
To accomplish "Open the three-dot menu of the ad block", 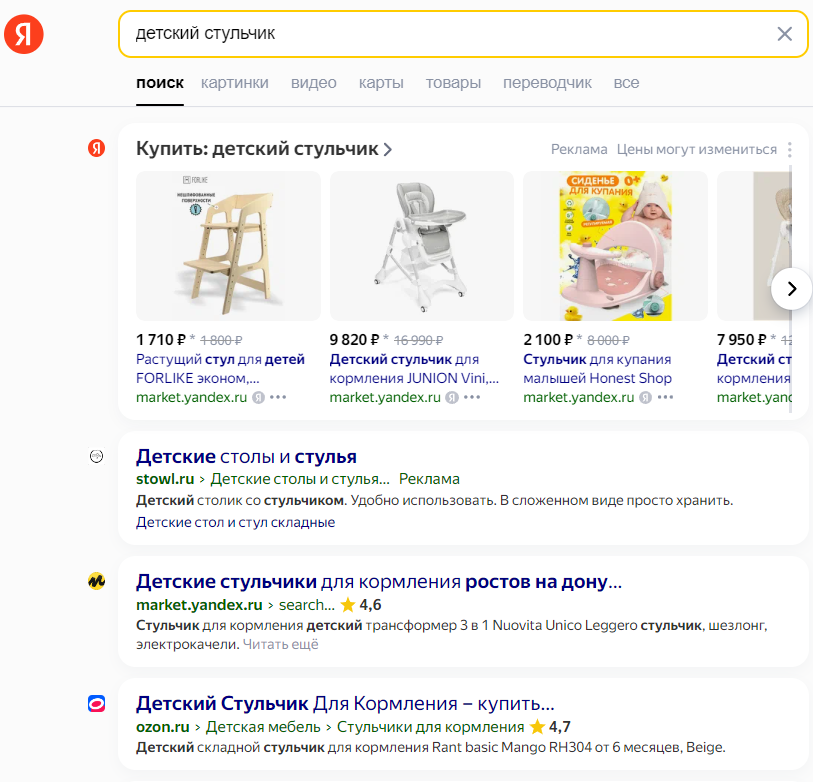I will click(790, 150).
